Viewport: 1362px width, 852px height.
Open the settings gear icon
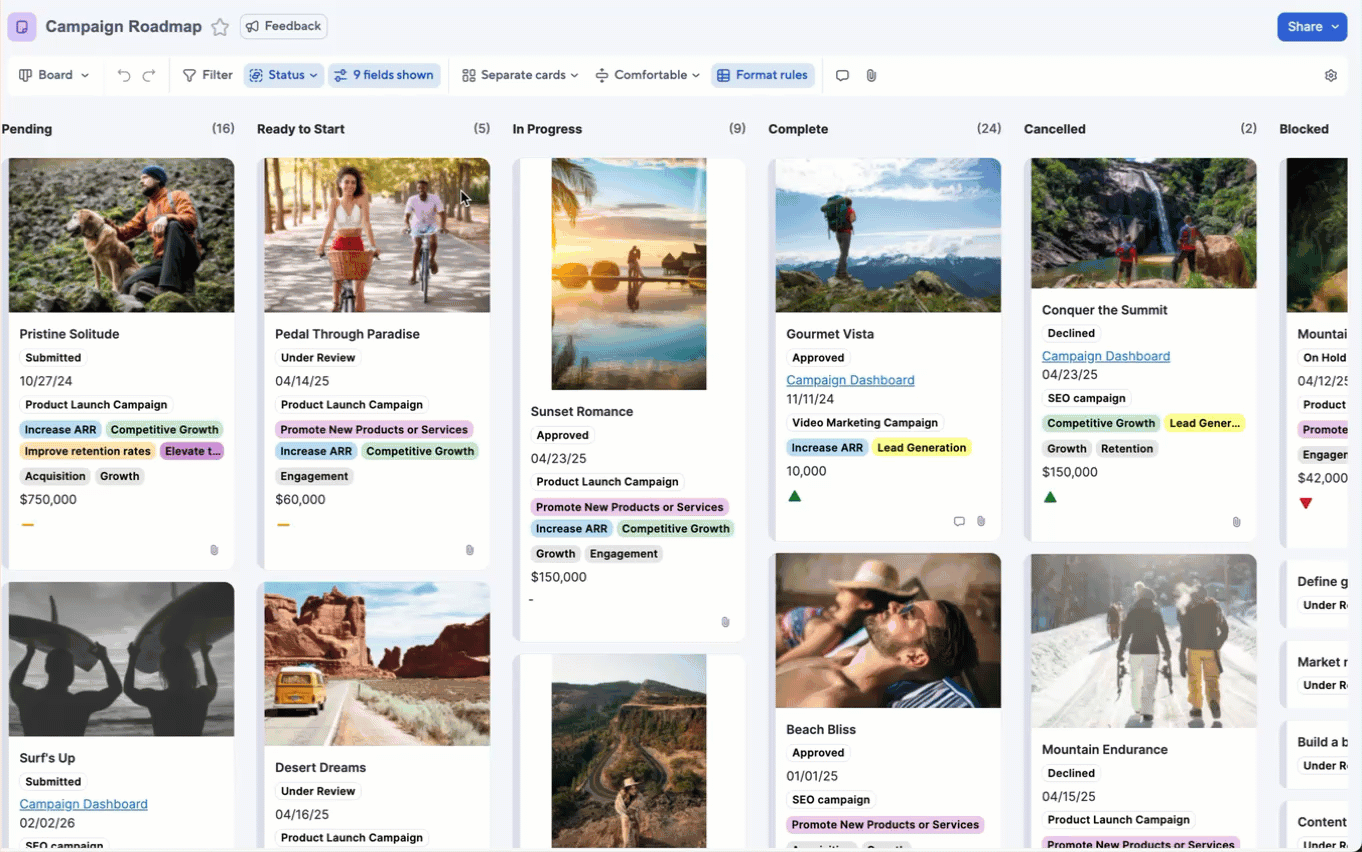tap(1331, 75)
